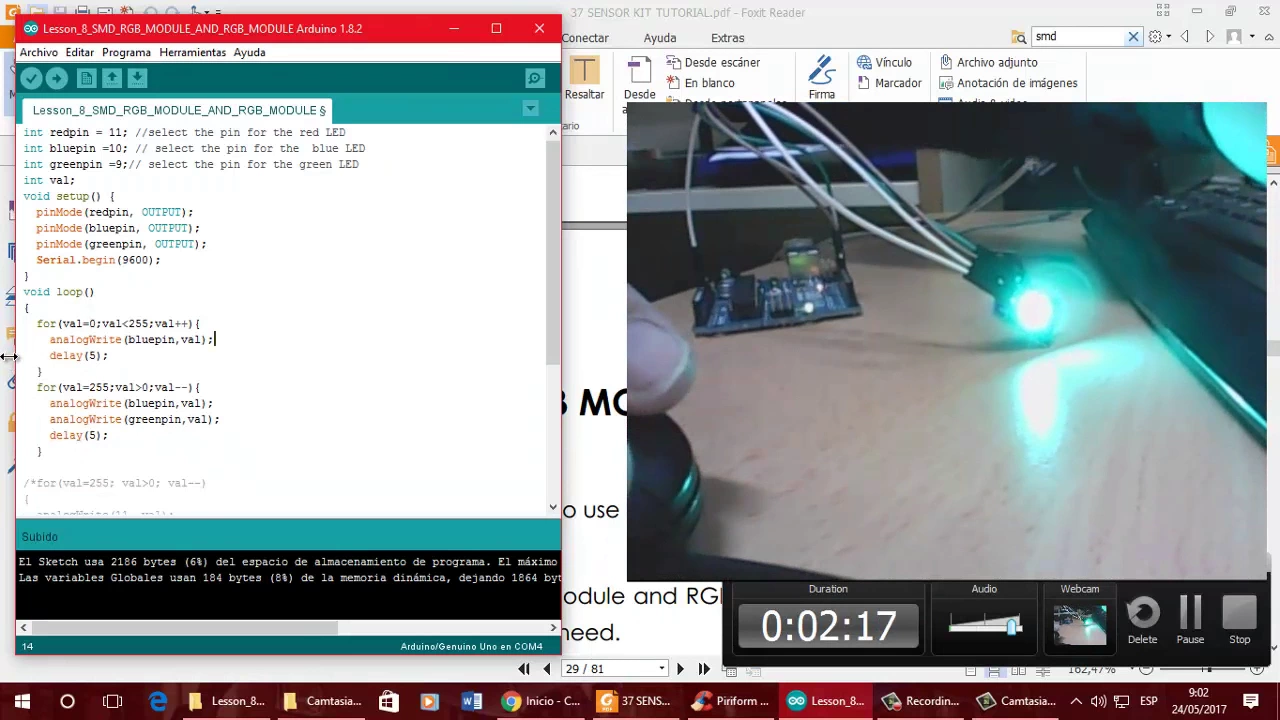Open the Herramientas menu in Arduino
This screenshot has width=1280, height=720.
(192, 52)
